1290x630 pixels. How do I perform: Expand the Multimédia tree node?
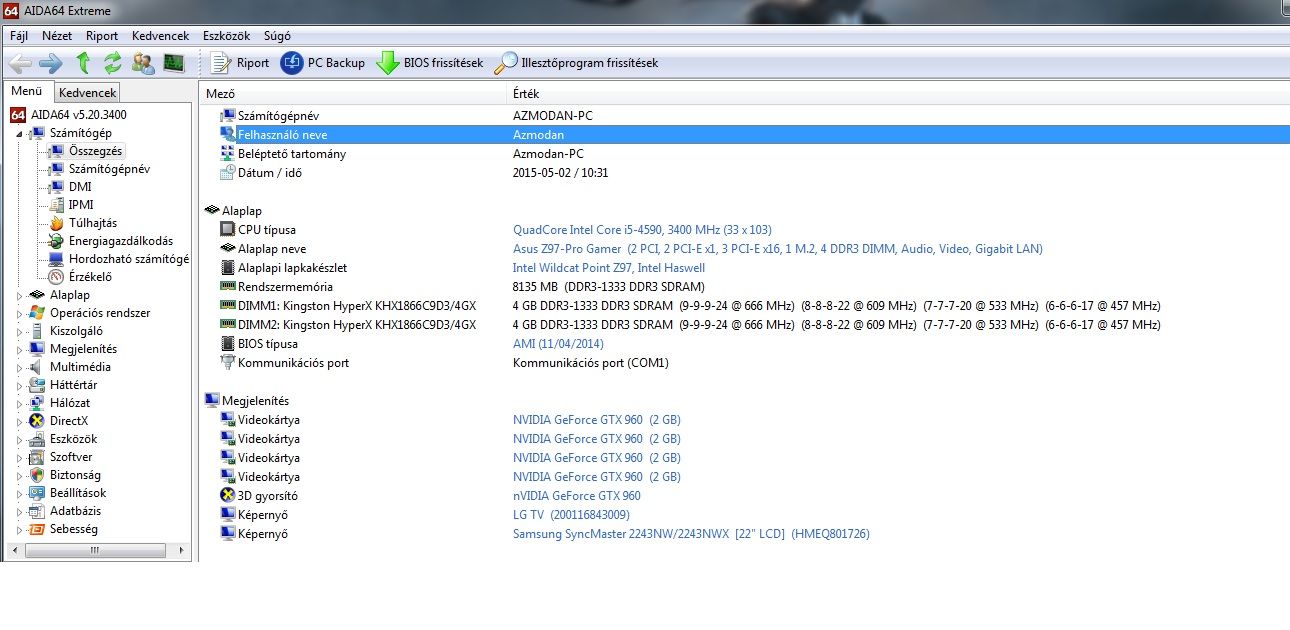pos(20,367)
